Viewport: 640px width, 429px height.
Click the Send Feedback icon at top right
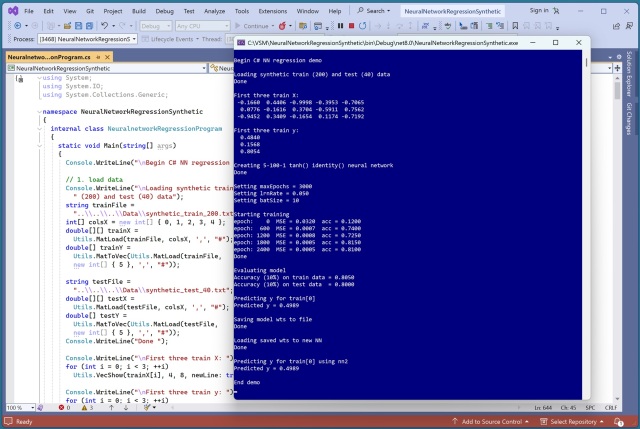(x=629, y=26)
